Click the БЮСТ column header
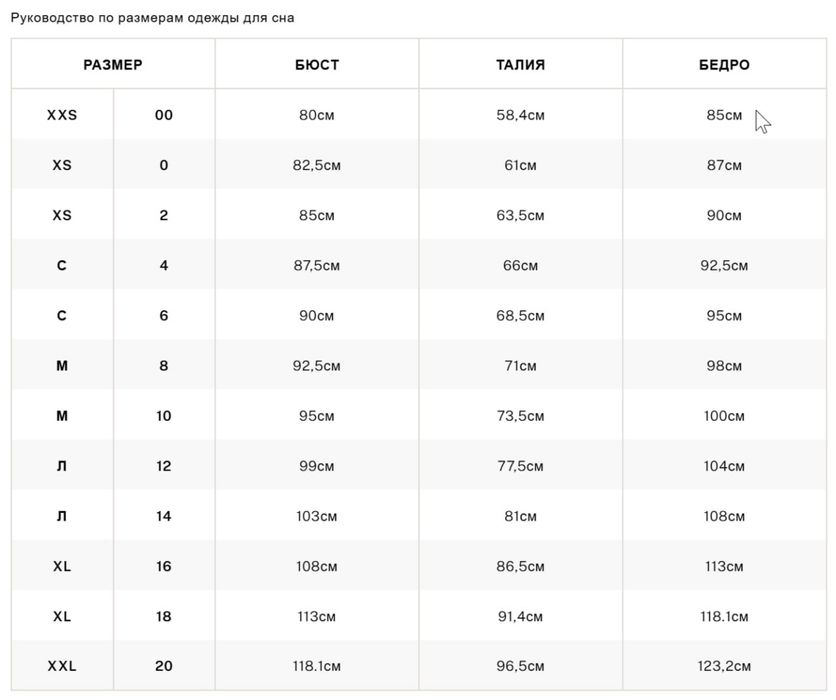Image resolution: width=836 pixels, height=700 pixels. point(317,65)
